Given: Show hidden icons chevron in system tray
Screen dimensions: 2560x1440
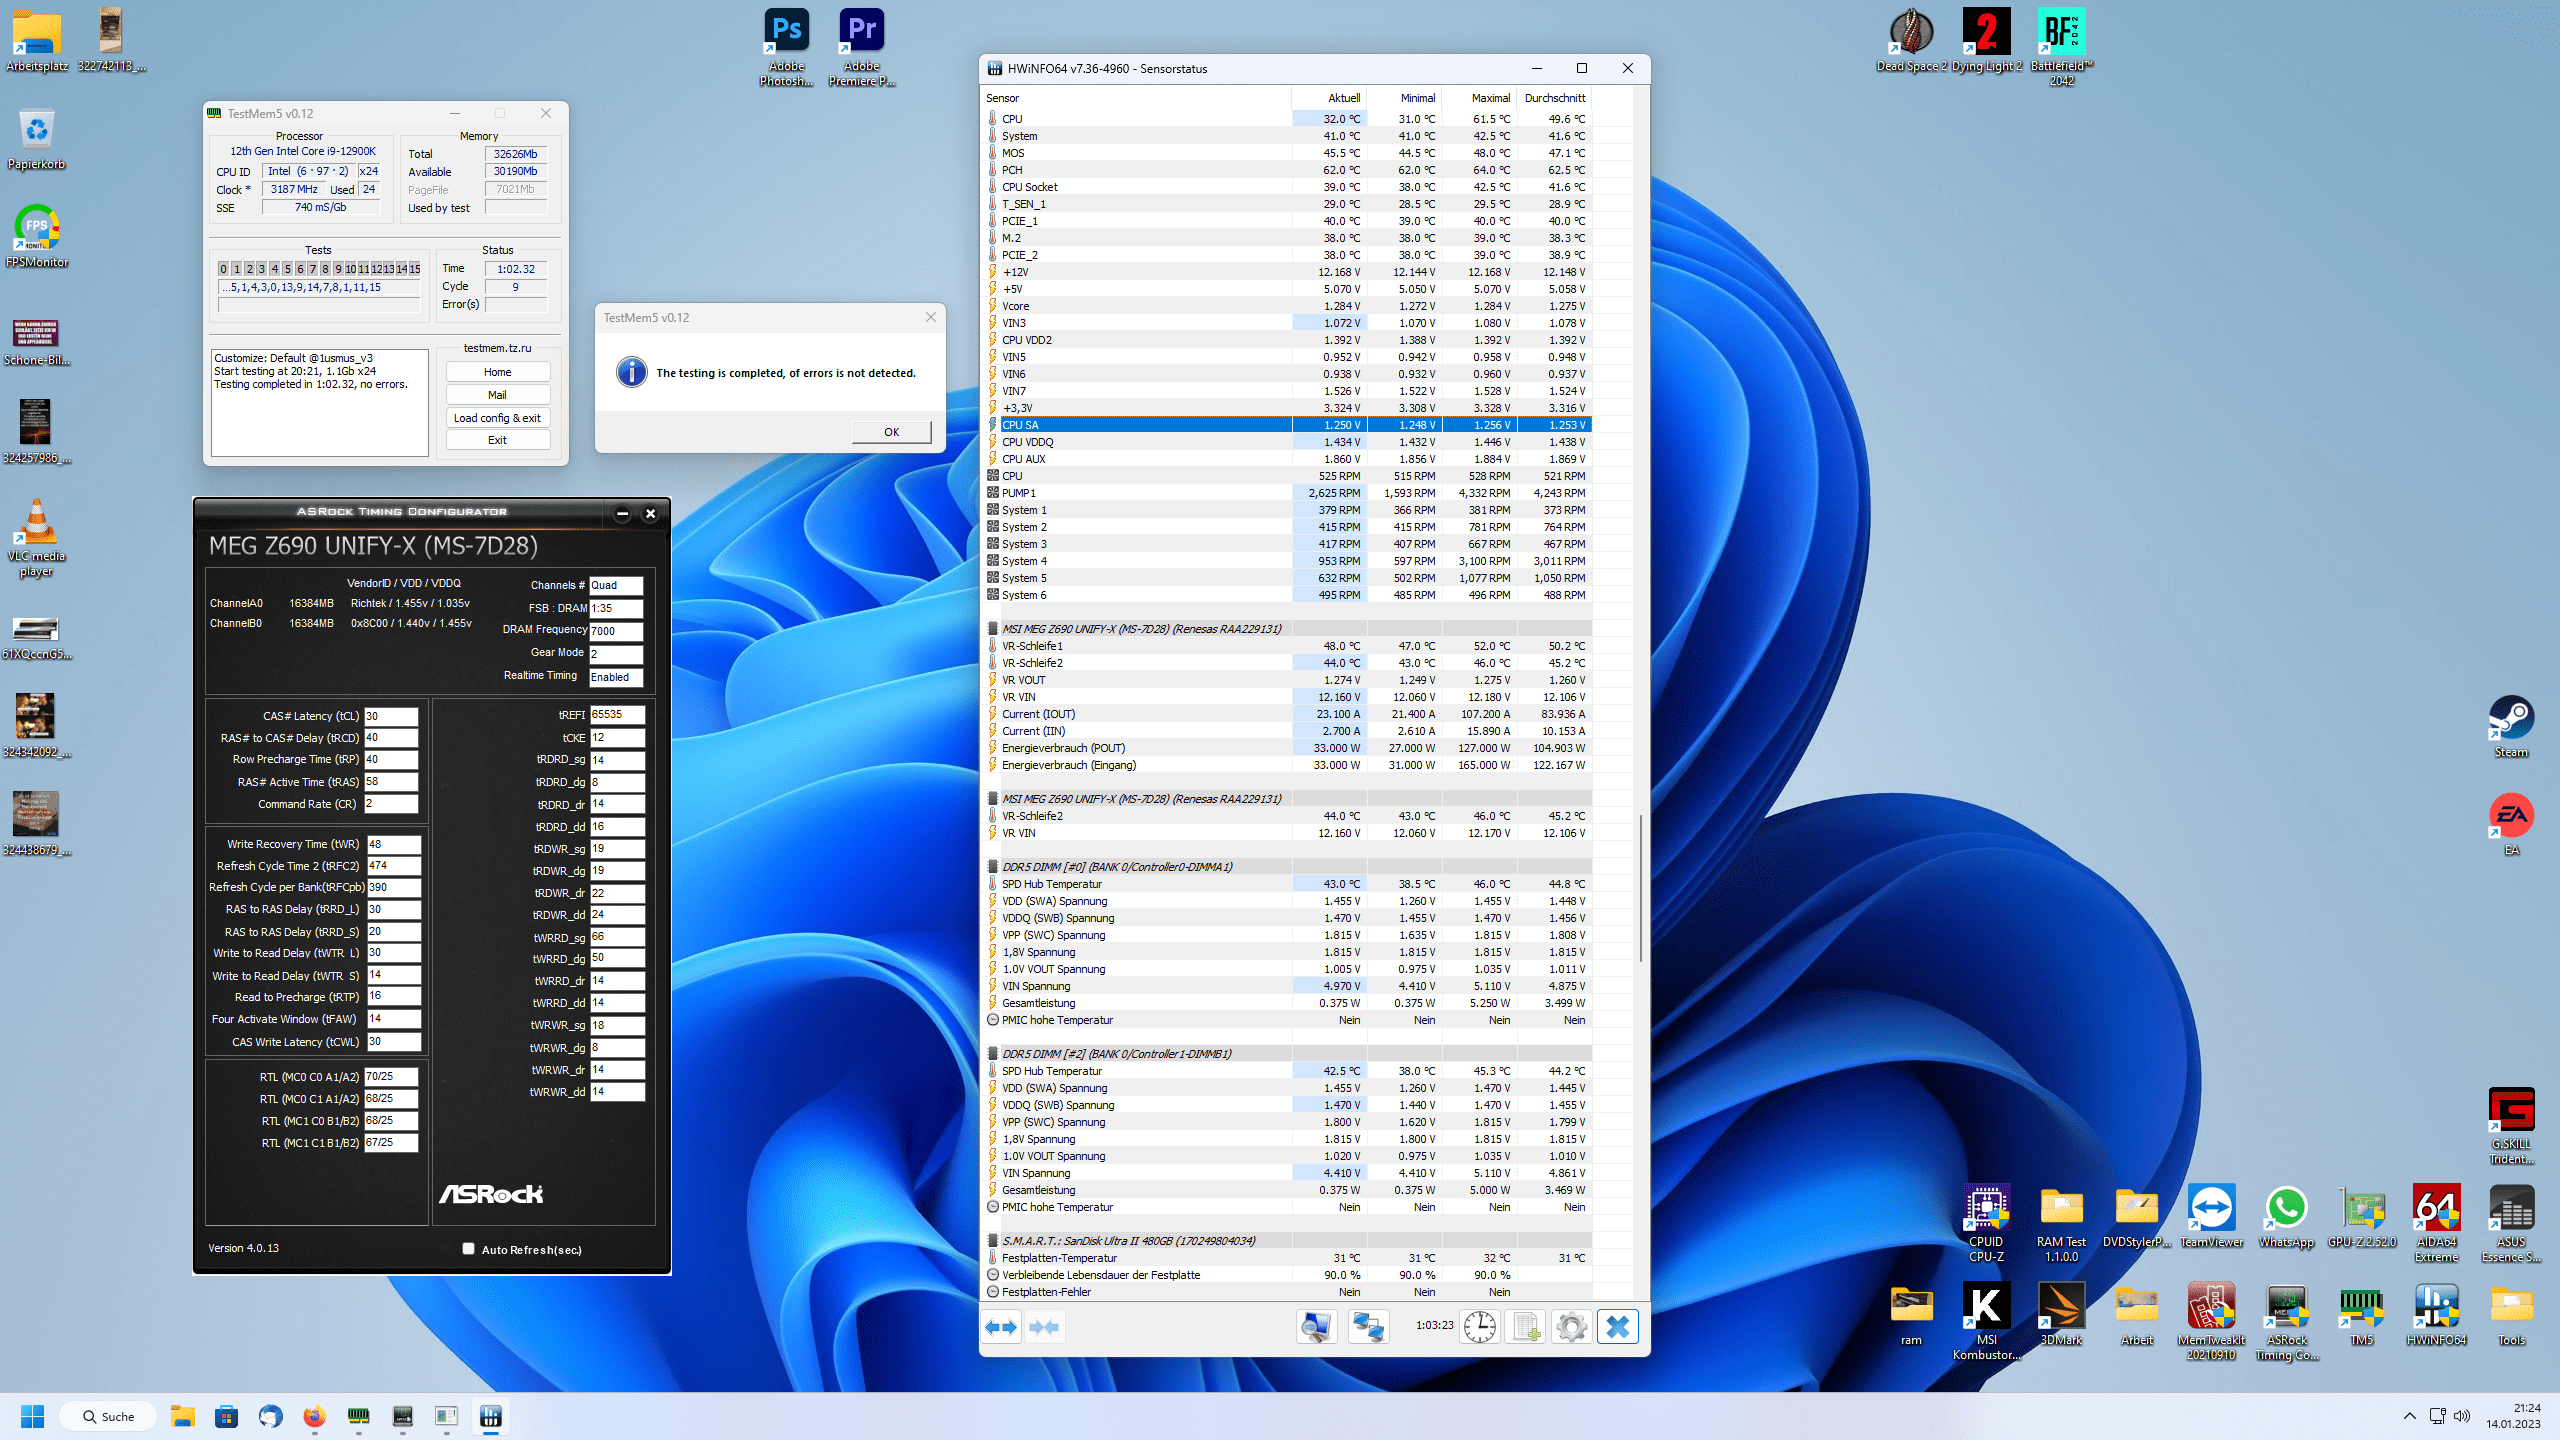Looking at the screenshot, I should point(2410,1416).
